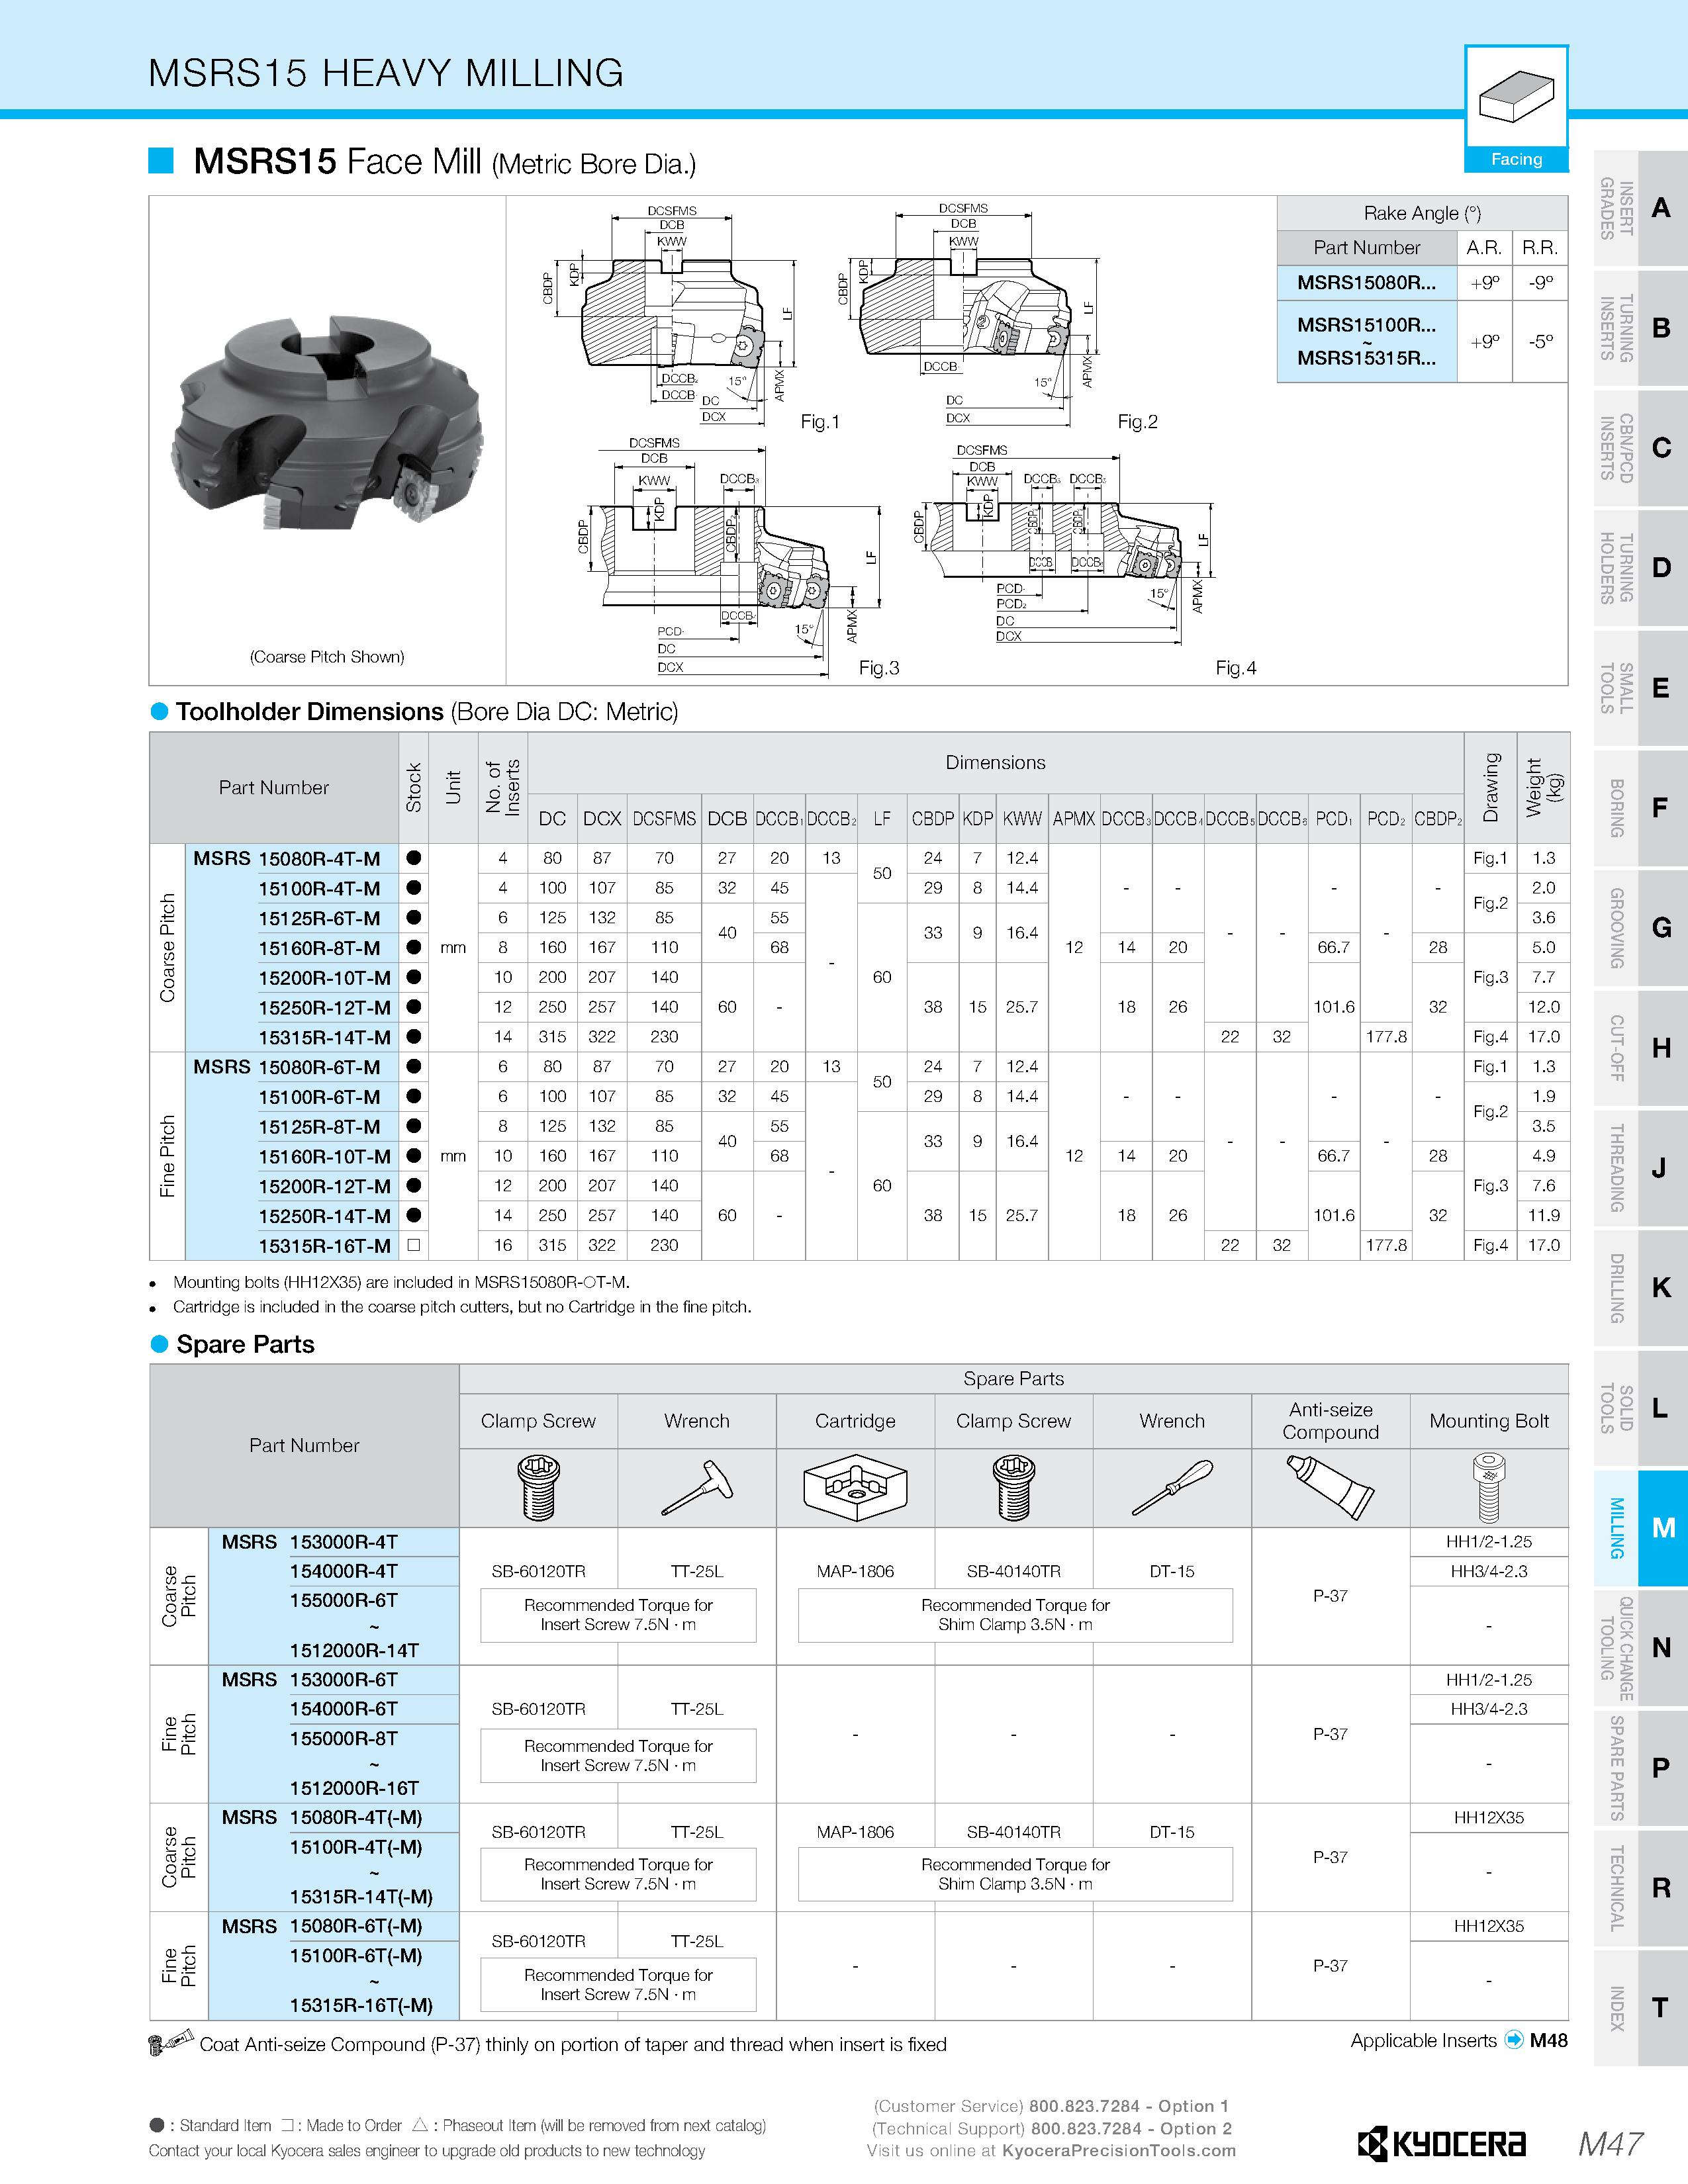Select part number 15080R-6T-M
Screen dimensions: 1688x2184
pyautogui.click(x=319, y=1067)
